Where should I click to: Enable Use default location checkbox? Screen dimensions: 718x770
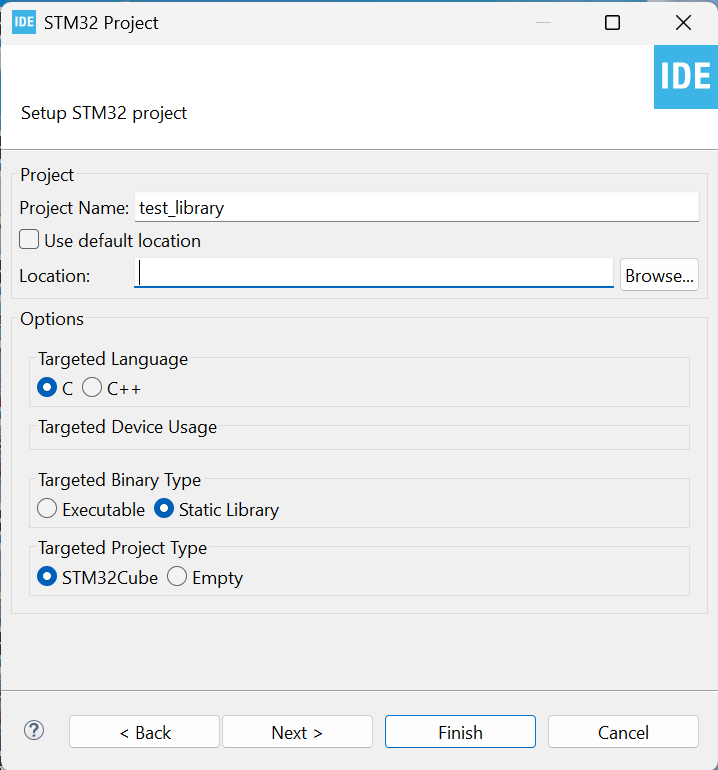(30, 240)
